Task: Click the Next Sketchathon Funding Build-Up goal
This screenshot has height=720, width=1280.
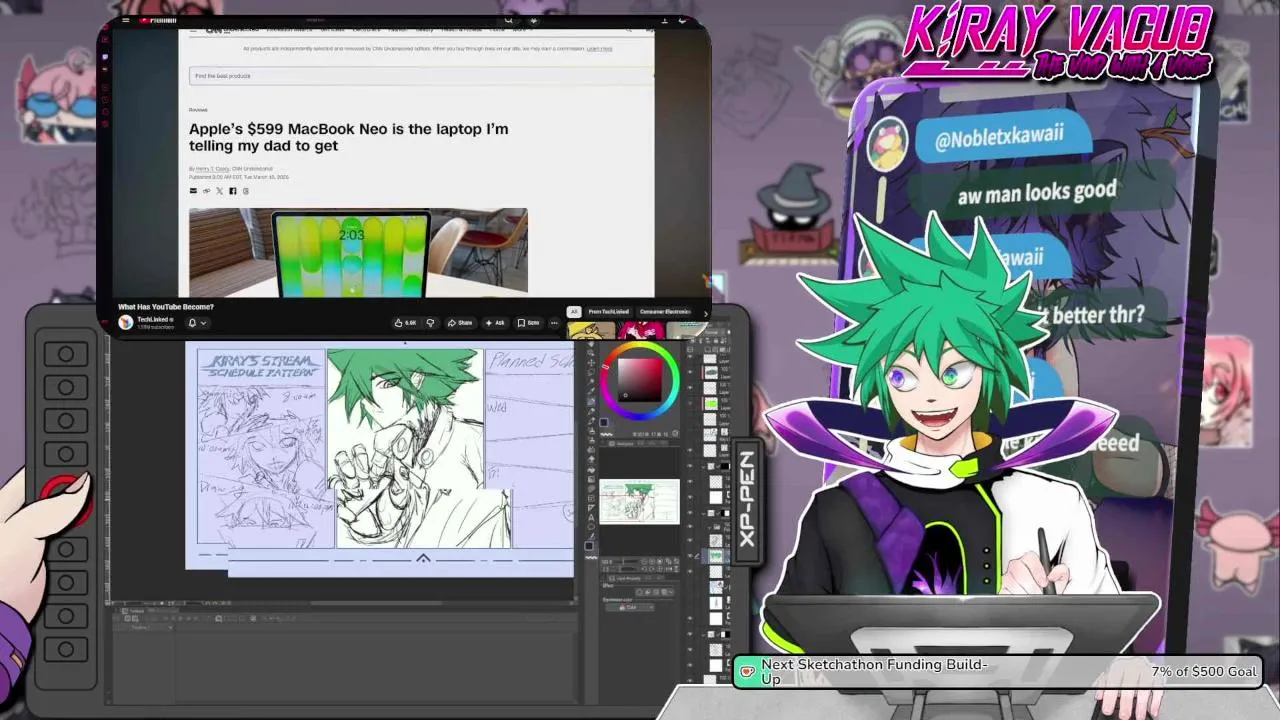Action: coord(875,671)
